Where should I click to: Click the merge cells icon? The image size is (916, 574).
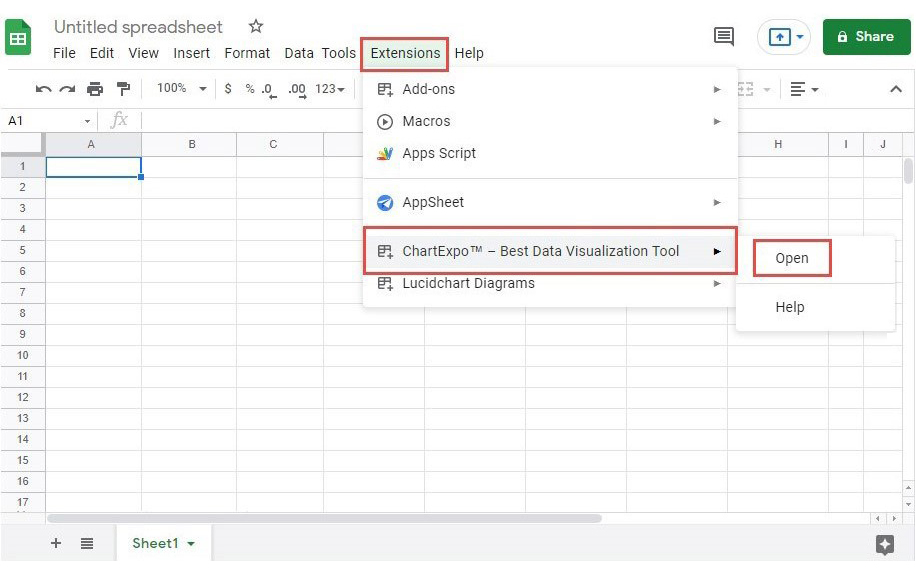(x=745, y=89)
